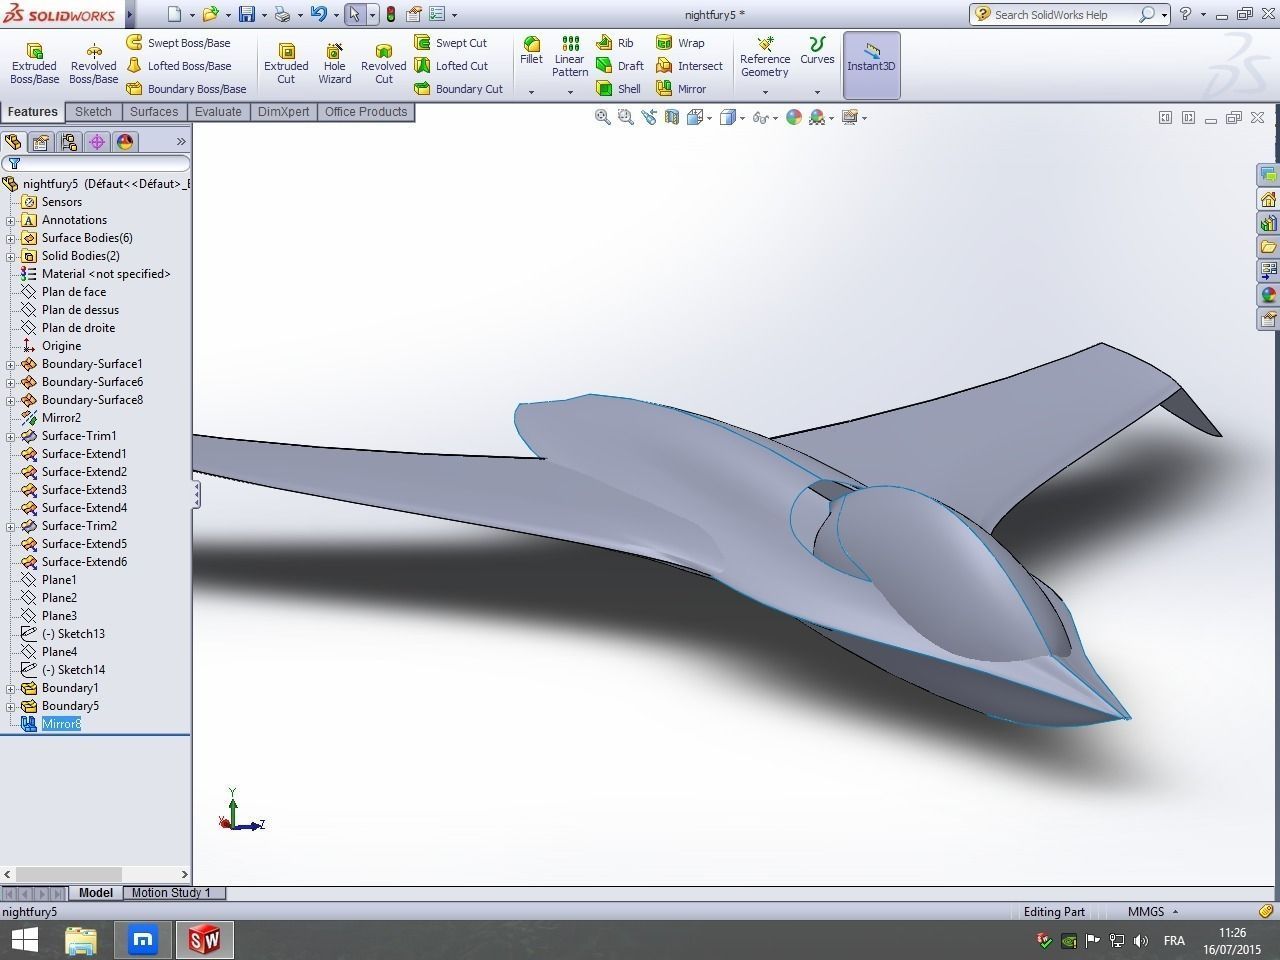Screen dimensions: 1280x960
Task: Click the Save floppy disk icon
Action: point(246,14)
